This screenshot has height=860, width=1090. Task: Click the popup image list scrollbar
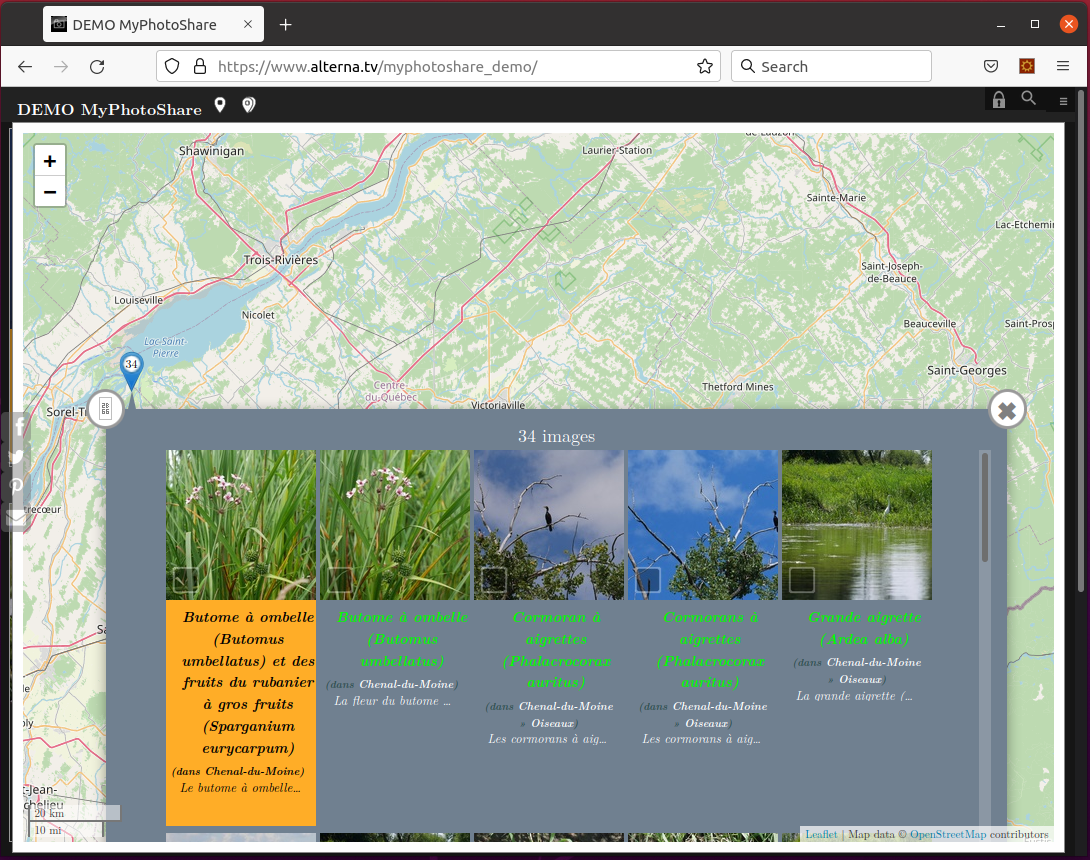coord(984,508)
